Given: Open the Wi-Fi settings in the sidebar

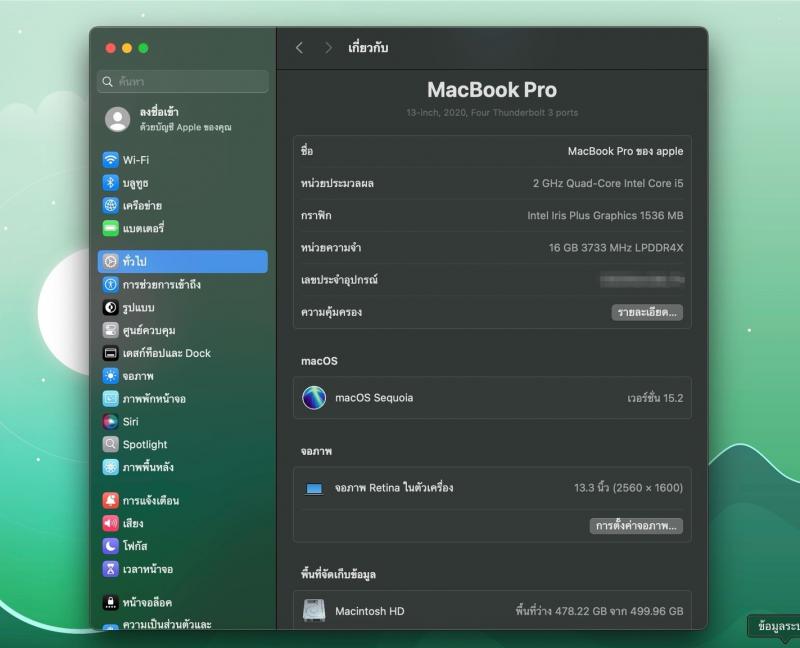Looking at the screenshot, I should [183, 160].
